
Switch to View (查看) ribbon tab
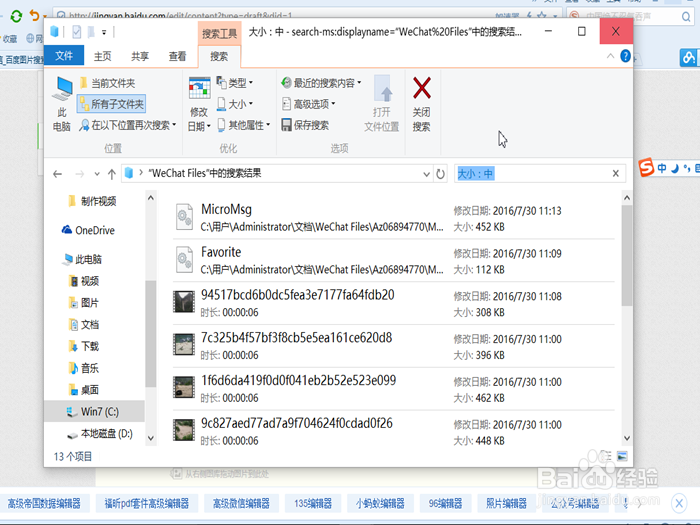pos(177,56)
